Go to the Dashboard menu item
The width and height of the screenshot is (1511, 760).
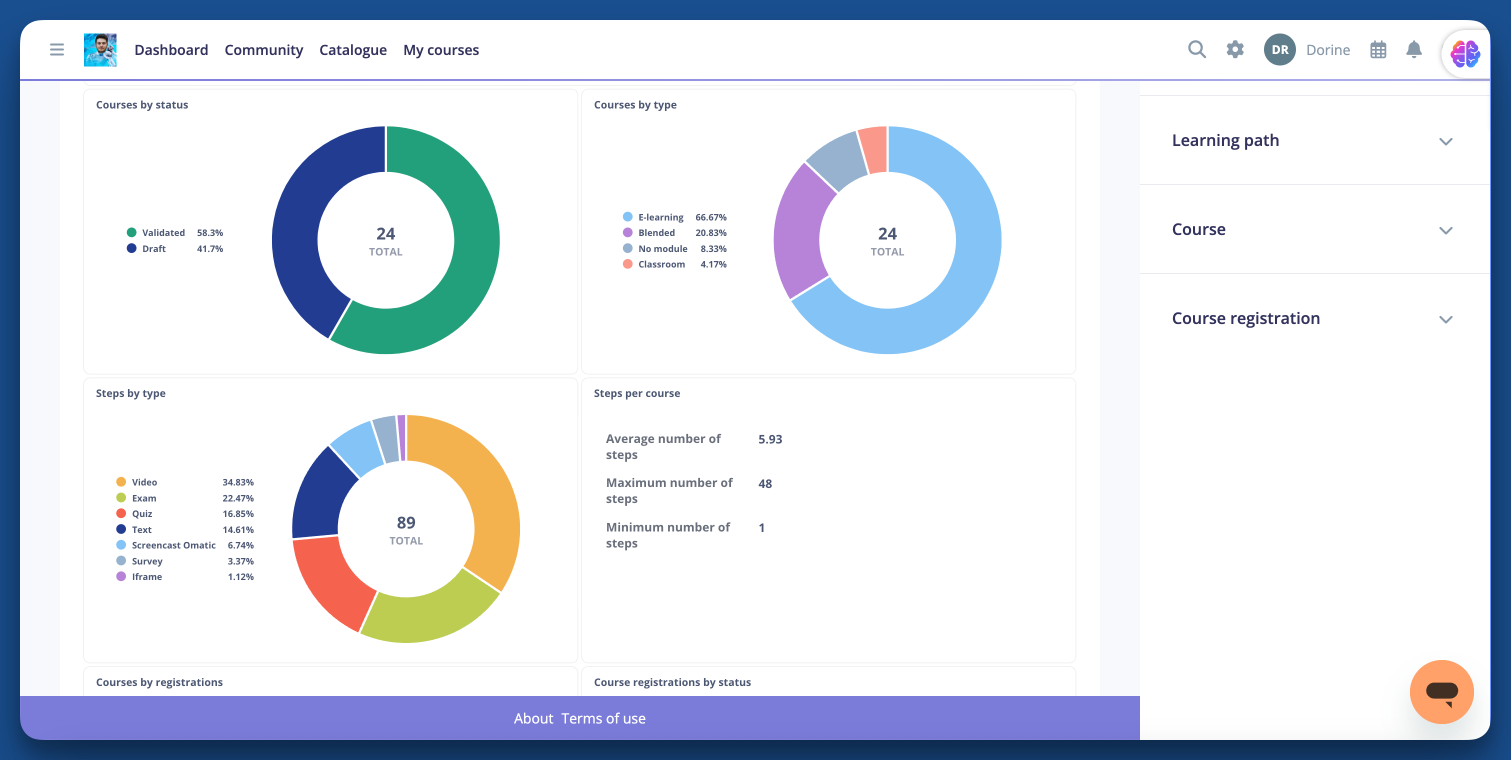point(171,50)
